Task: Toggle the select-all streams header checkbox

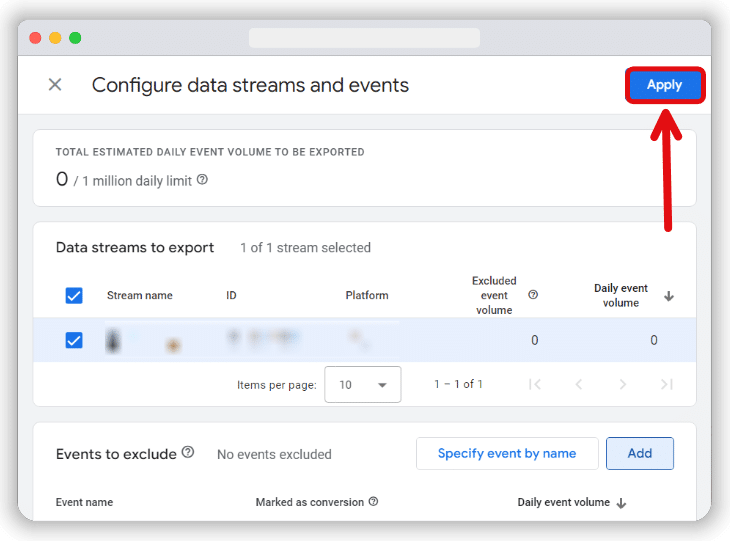Action: 74,296
